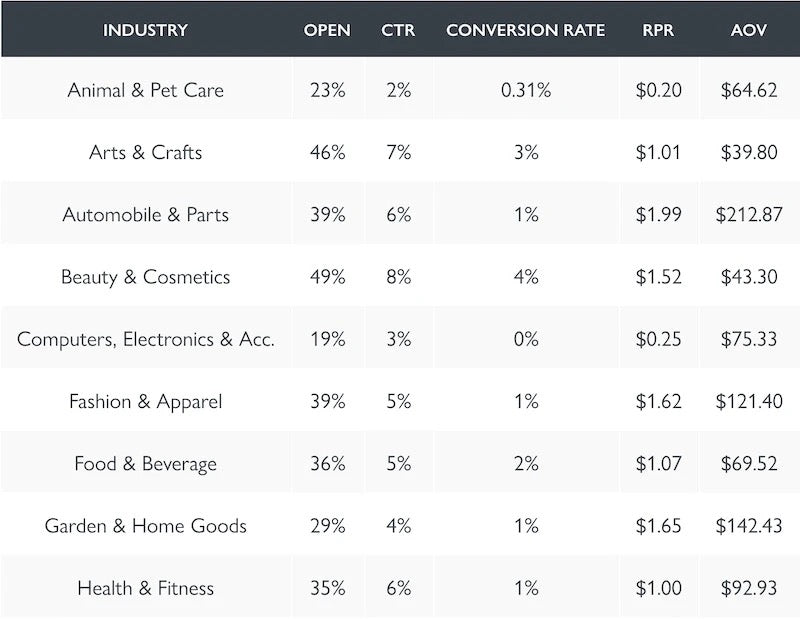Click the $212.87 AOV value
Viewport: 800px width, 619px height.
[749, 215]
